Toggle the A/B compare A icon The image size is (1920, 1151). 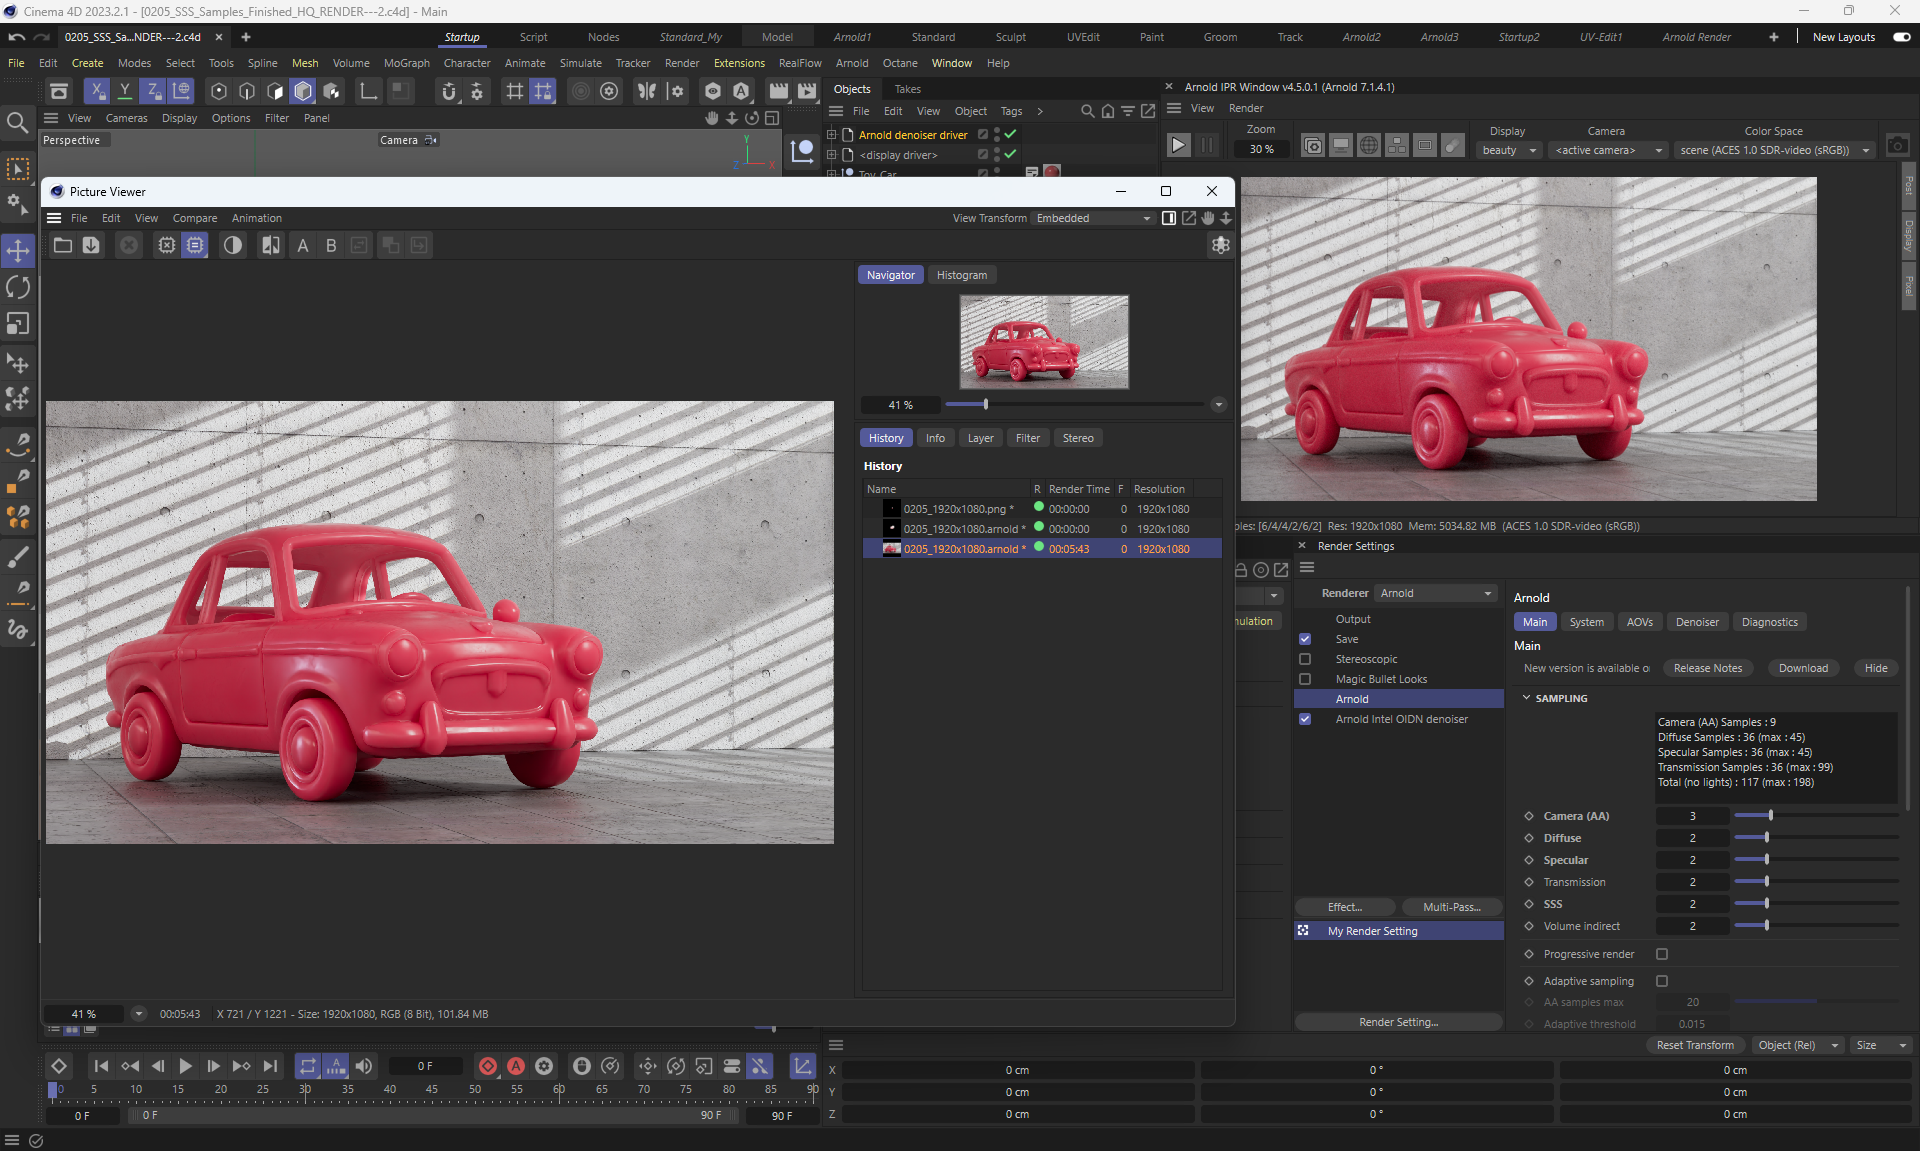(x=303, y=245)
